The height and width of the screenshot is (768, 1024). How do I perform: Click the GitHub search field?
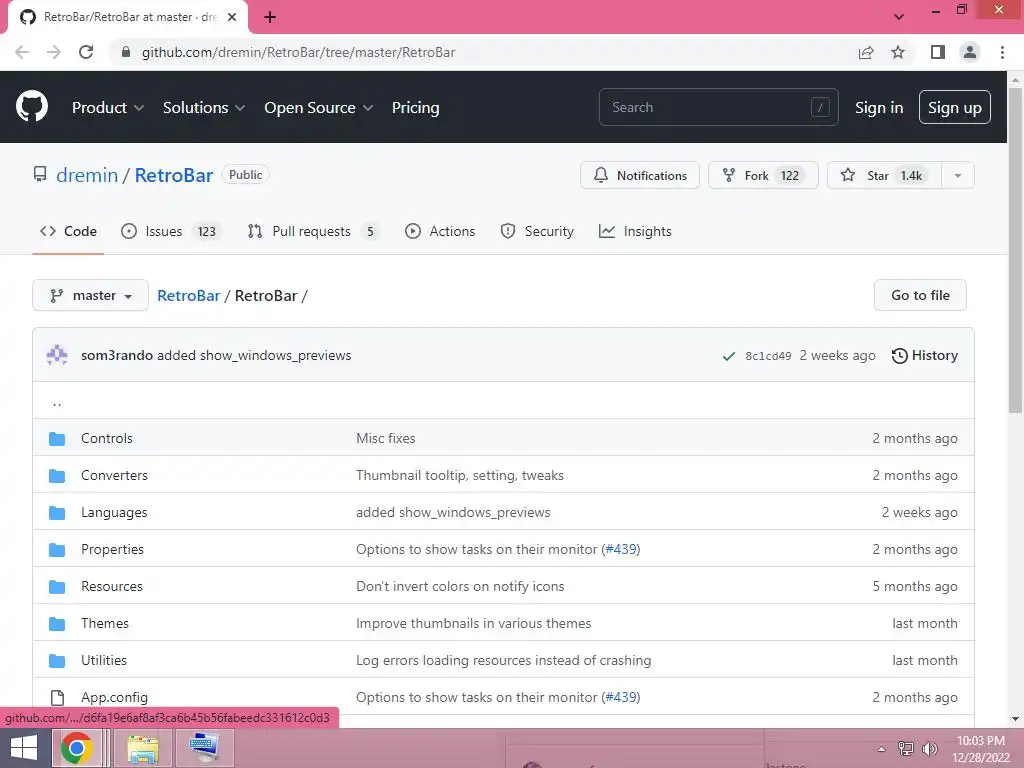coord(718,107)
